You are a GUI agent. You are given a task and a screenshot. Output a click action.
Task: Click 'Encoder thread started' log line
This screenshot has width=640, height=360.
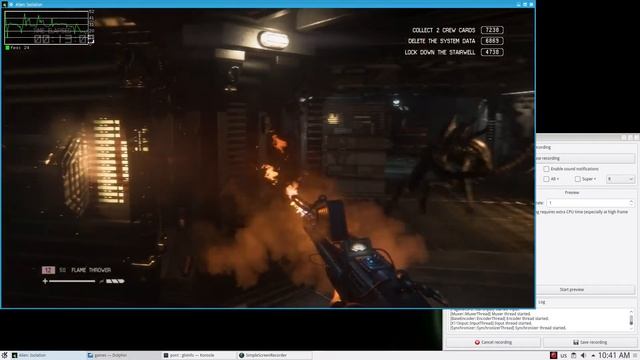499,318
